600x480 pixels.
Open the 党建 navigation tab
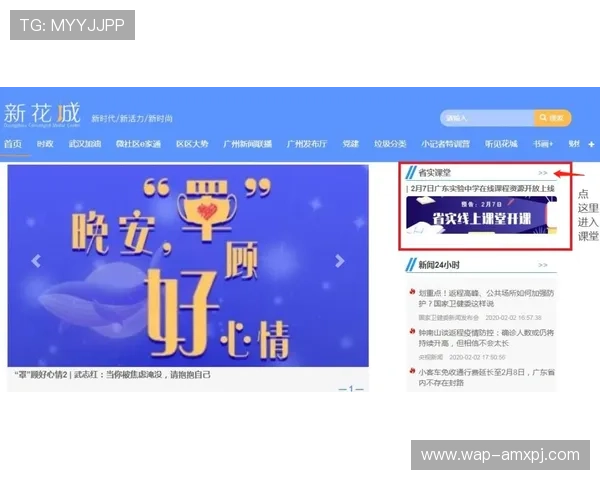pyautogui.click(x=351, y=144)
